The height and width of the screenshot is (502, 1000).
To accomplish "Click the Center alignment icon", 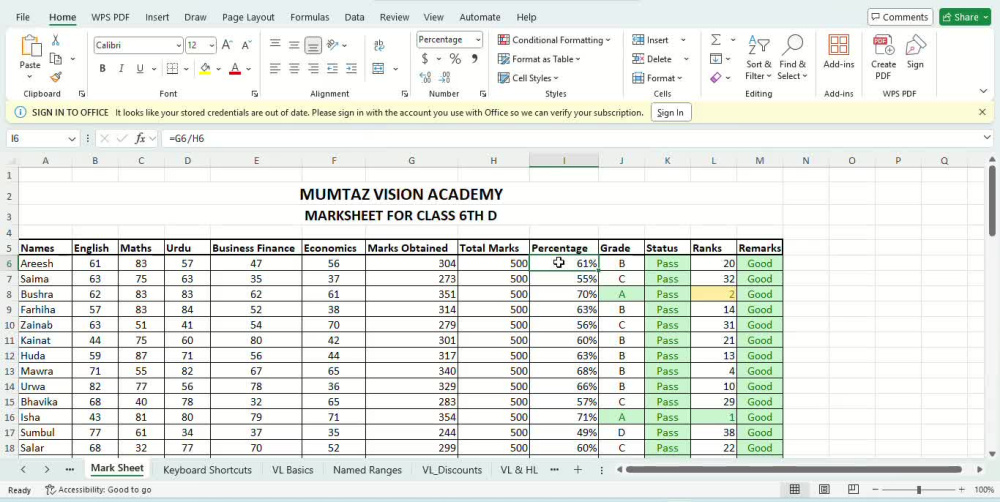I will pyautogui.click(x=294, y=68).
